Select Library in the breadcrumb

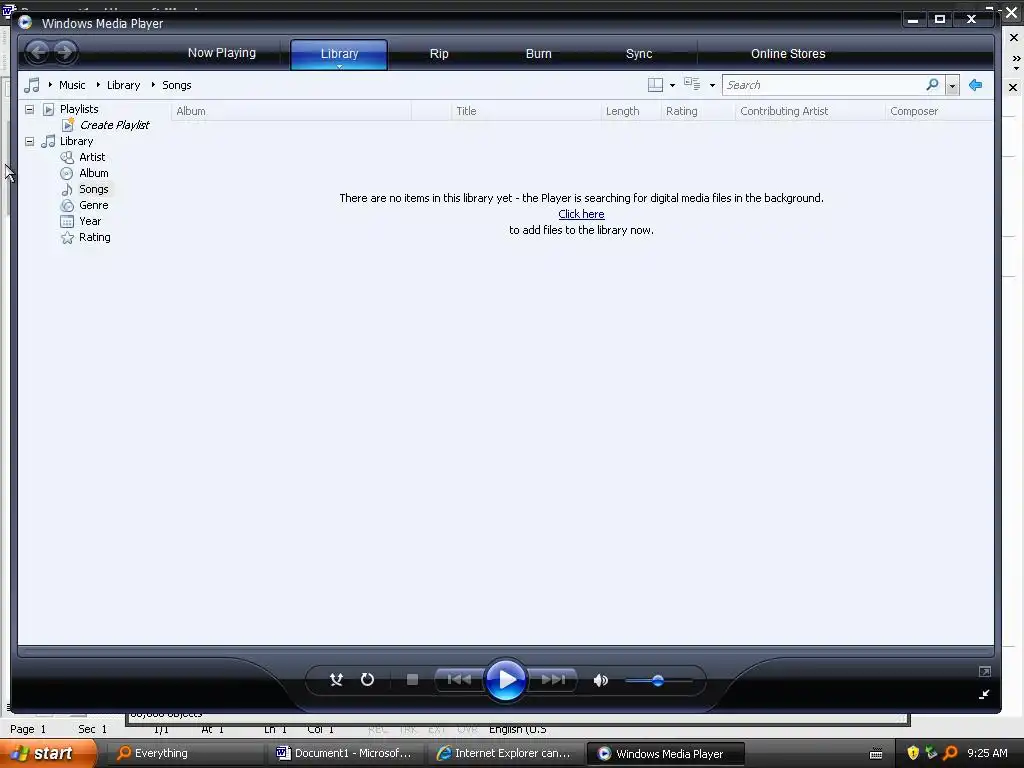[x=123, y=85]
